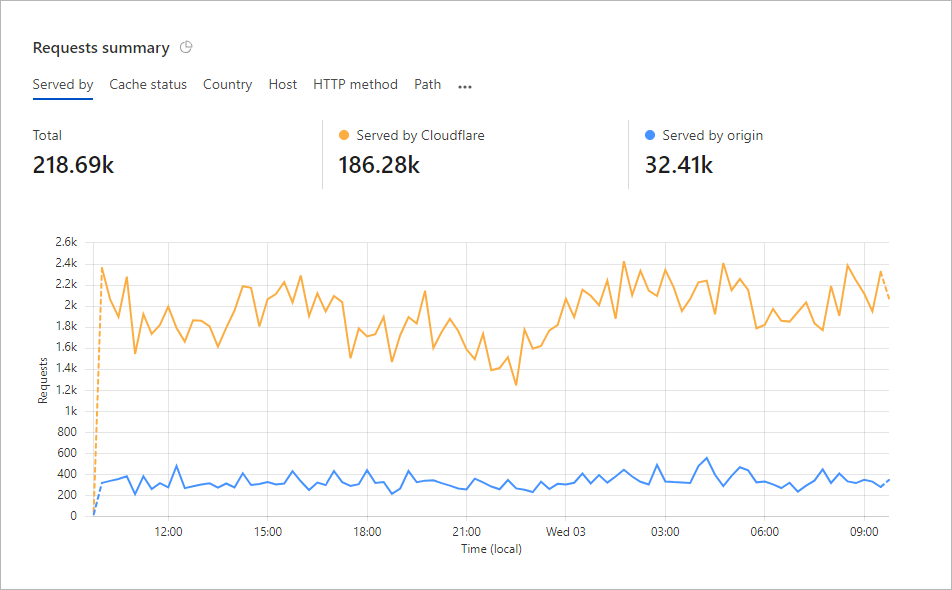Click the 15:00 x-axis label
The image size is (952, 590).
(x=268, y=532)
